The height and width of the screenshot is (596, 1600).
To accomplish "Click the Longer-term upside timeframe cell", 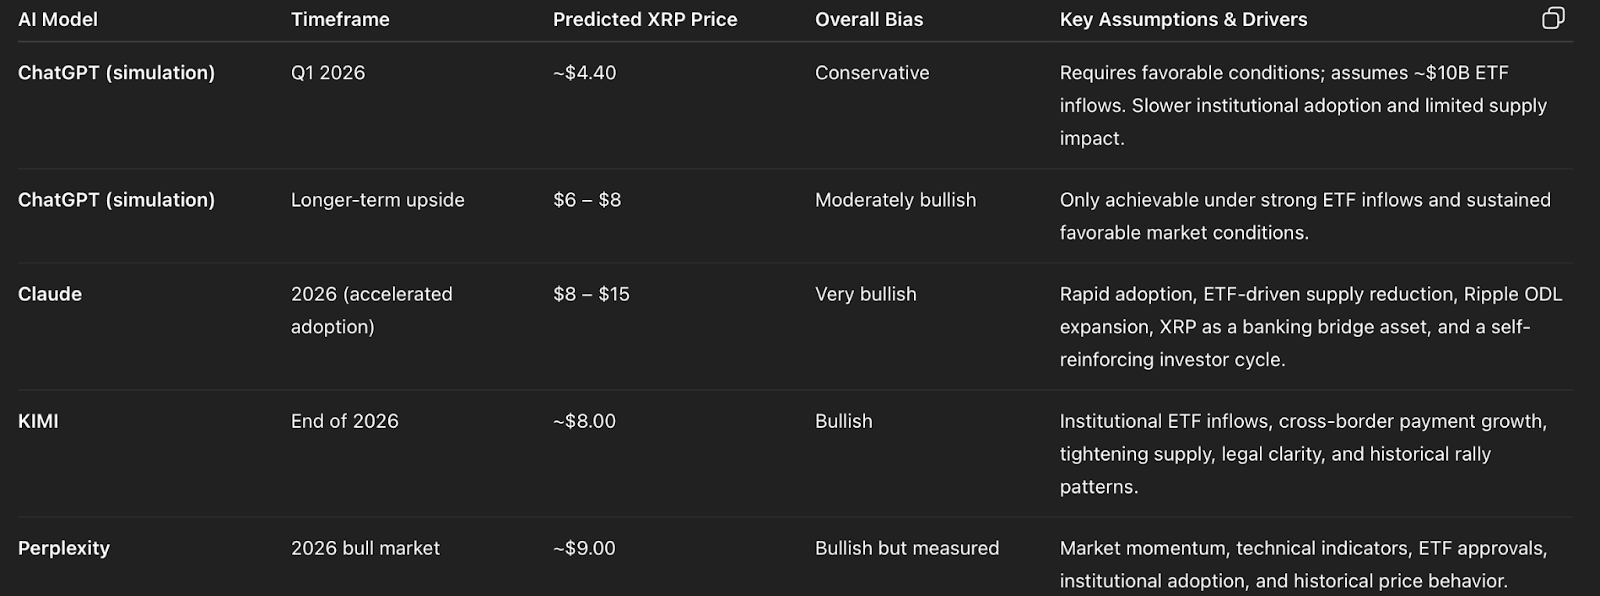I will point(377,199).
